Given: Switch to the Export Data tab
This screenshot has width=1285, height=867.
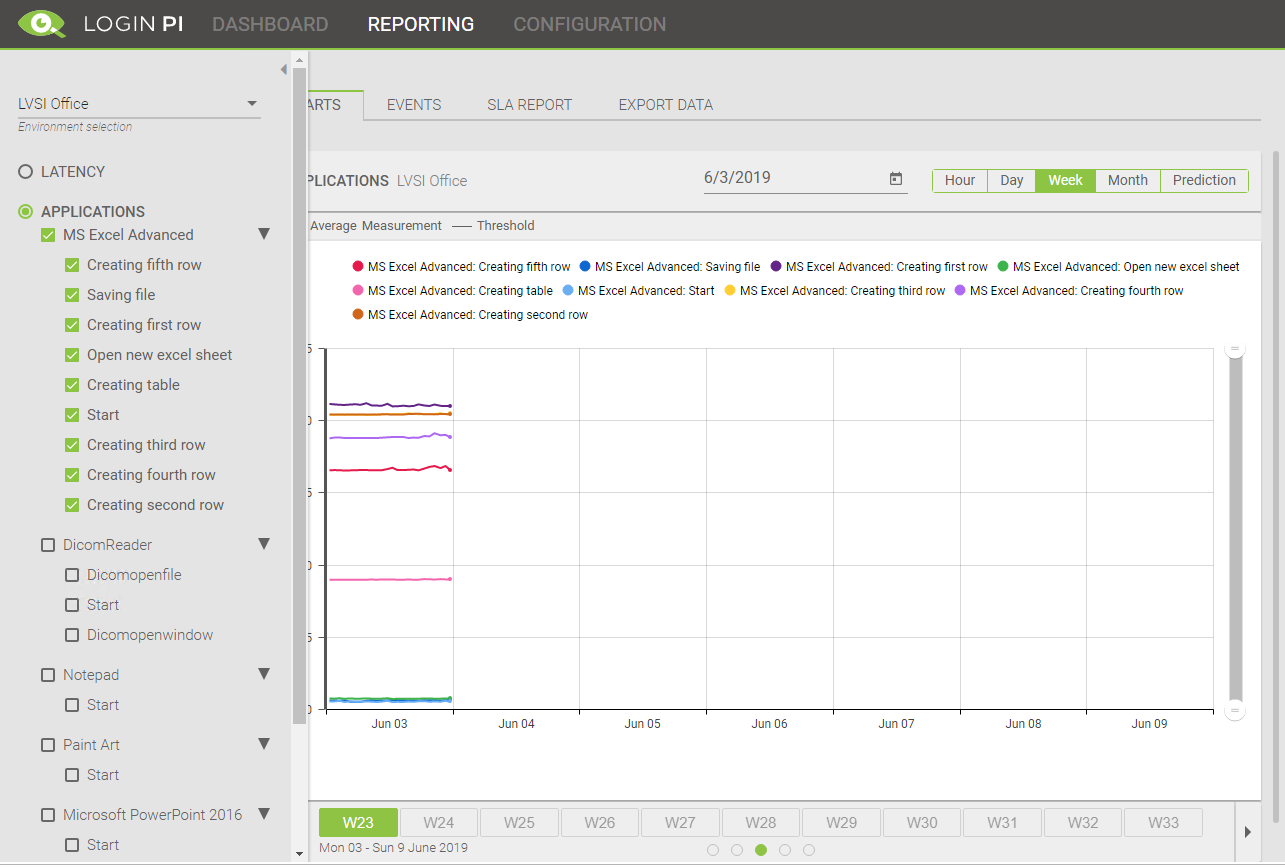Looking at the screenshot, I should (666, 105).
